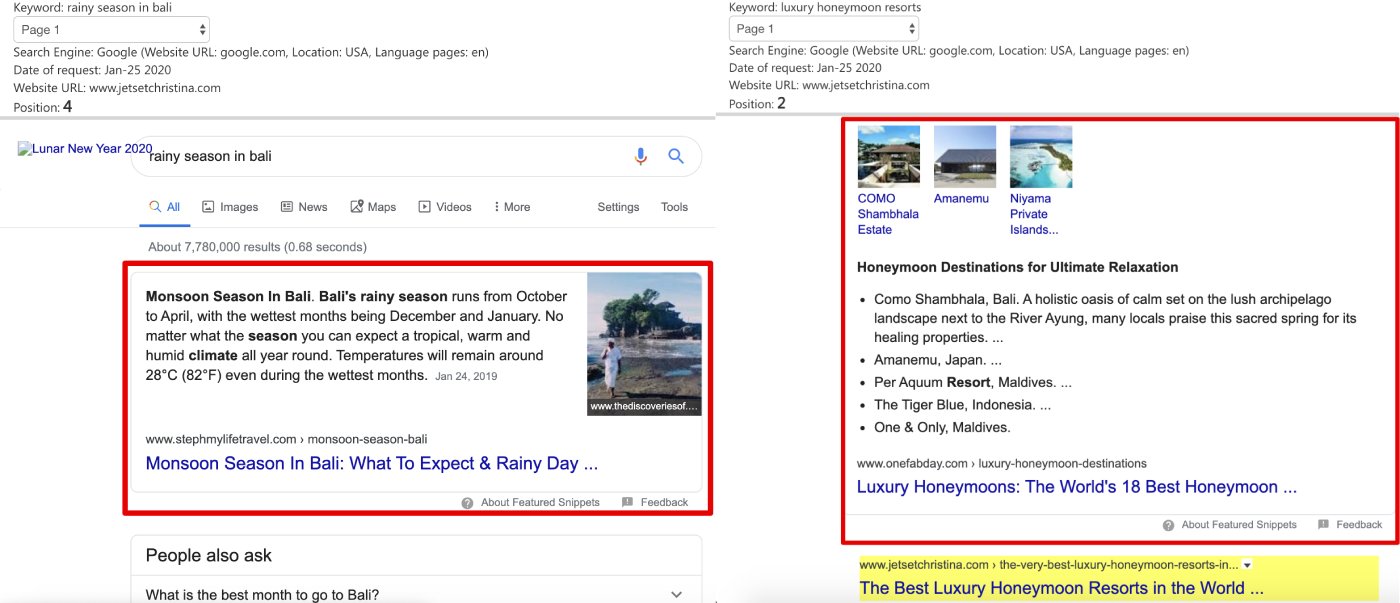This screenshot has height=603, width=1400.
Task: Click the COMO Shambhala Estate thumbnail
Action: (x=888, y=156)
